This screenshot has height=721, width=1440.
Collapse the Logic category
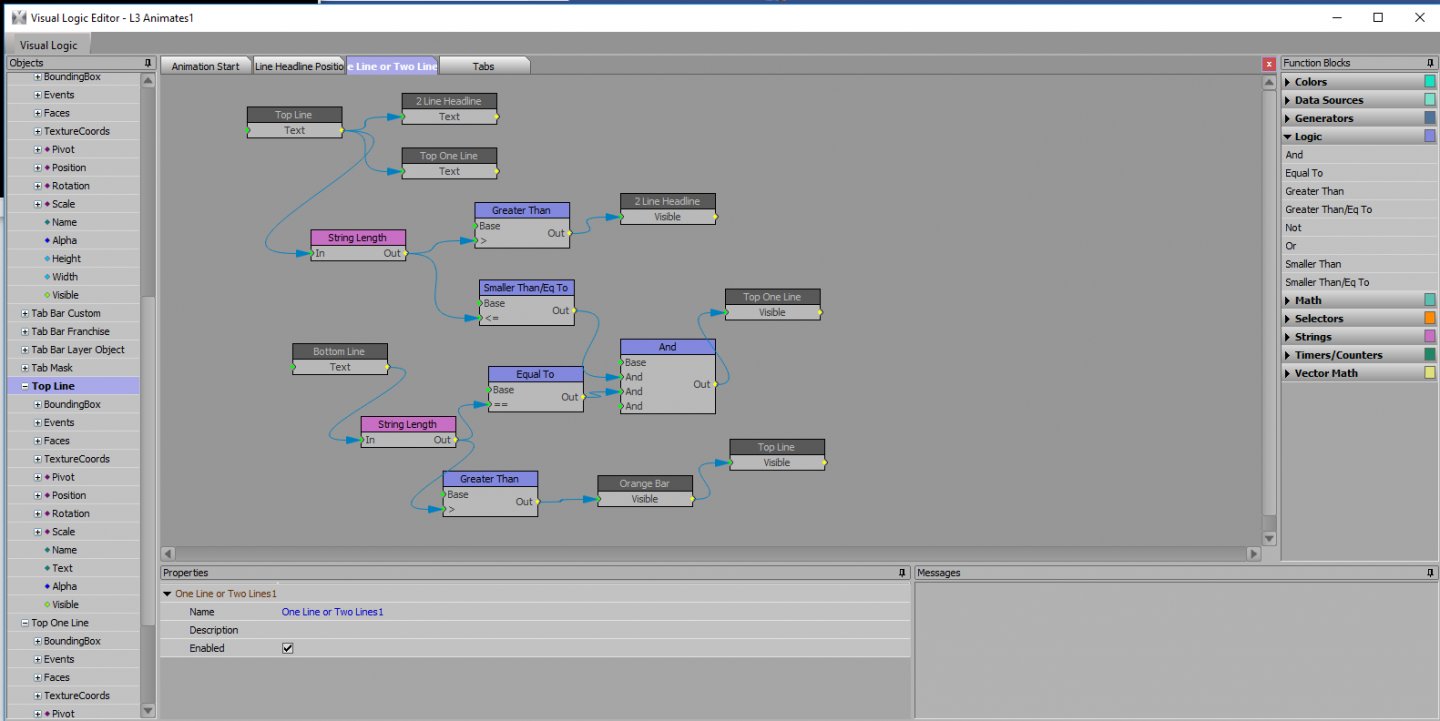click(x=1288, y=137)
